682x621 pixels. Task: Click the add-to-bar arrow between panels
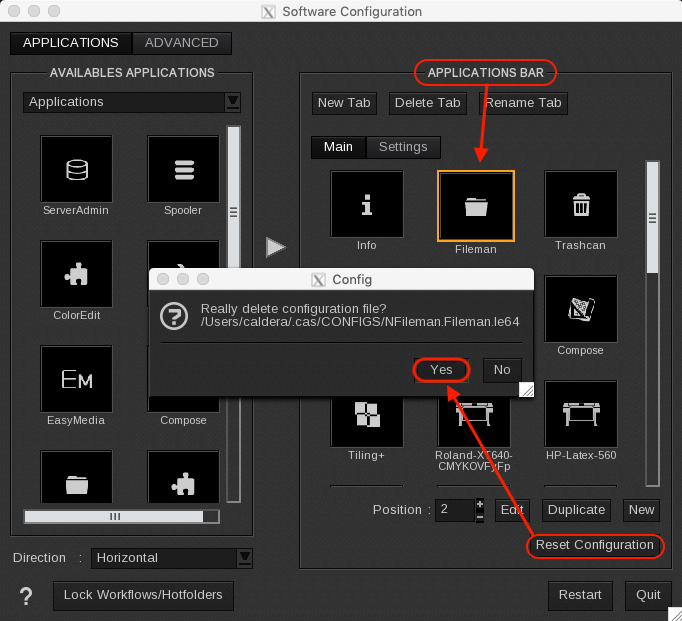click(276, 247)
